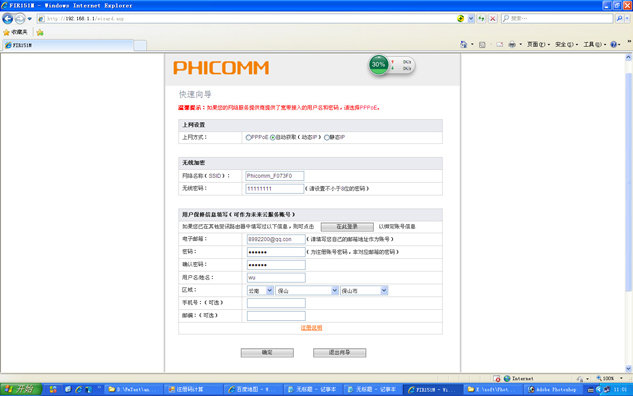This screenshot has height=396, width=633.
Task: Open the search provider dropdown arrow
Action: (x=627, y=19)
